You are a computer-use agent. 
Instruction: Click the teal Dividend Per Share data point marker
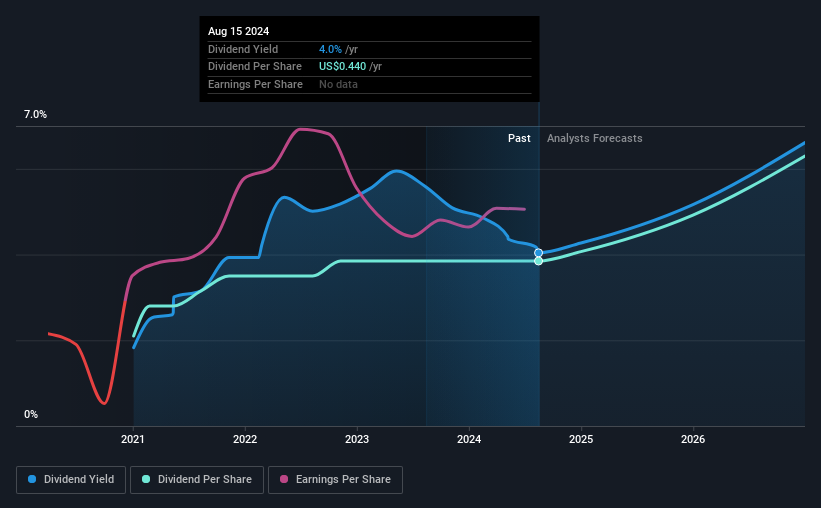coord(539,261)
